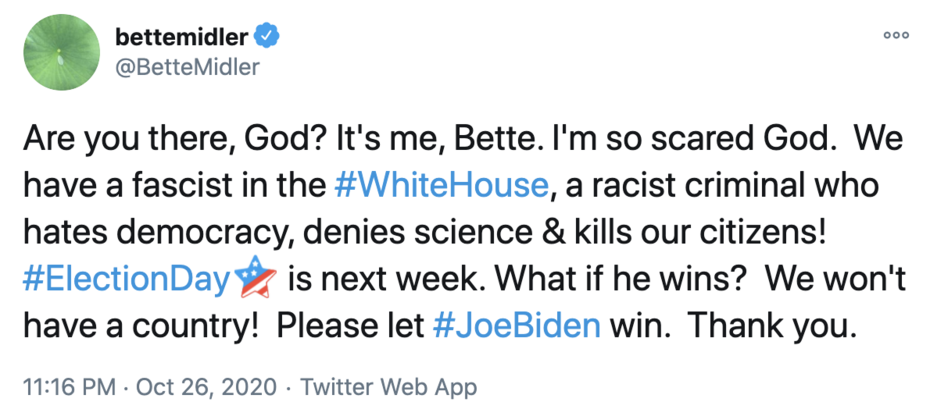
Task: Click the @BetteMidler handle
Action: click(188, 67)
